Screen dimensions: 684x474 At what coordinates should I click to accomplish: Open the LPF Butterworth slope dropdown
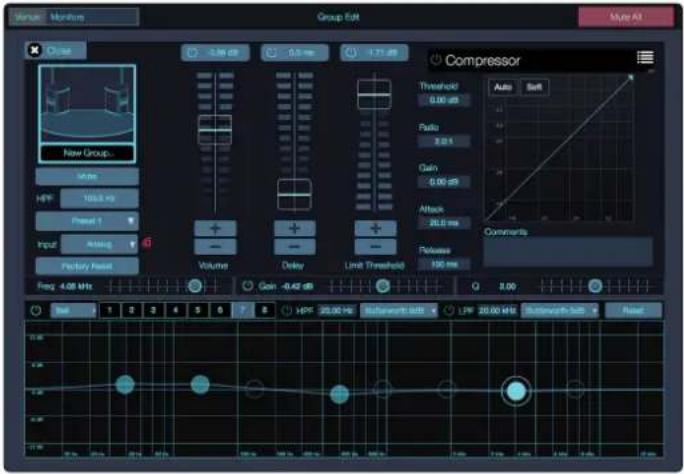[x=560, y=310]
